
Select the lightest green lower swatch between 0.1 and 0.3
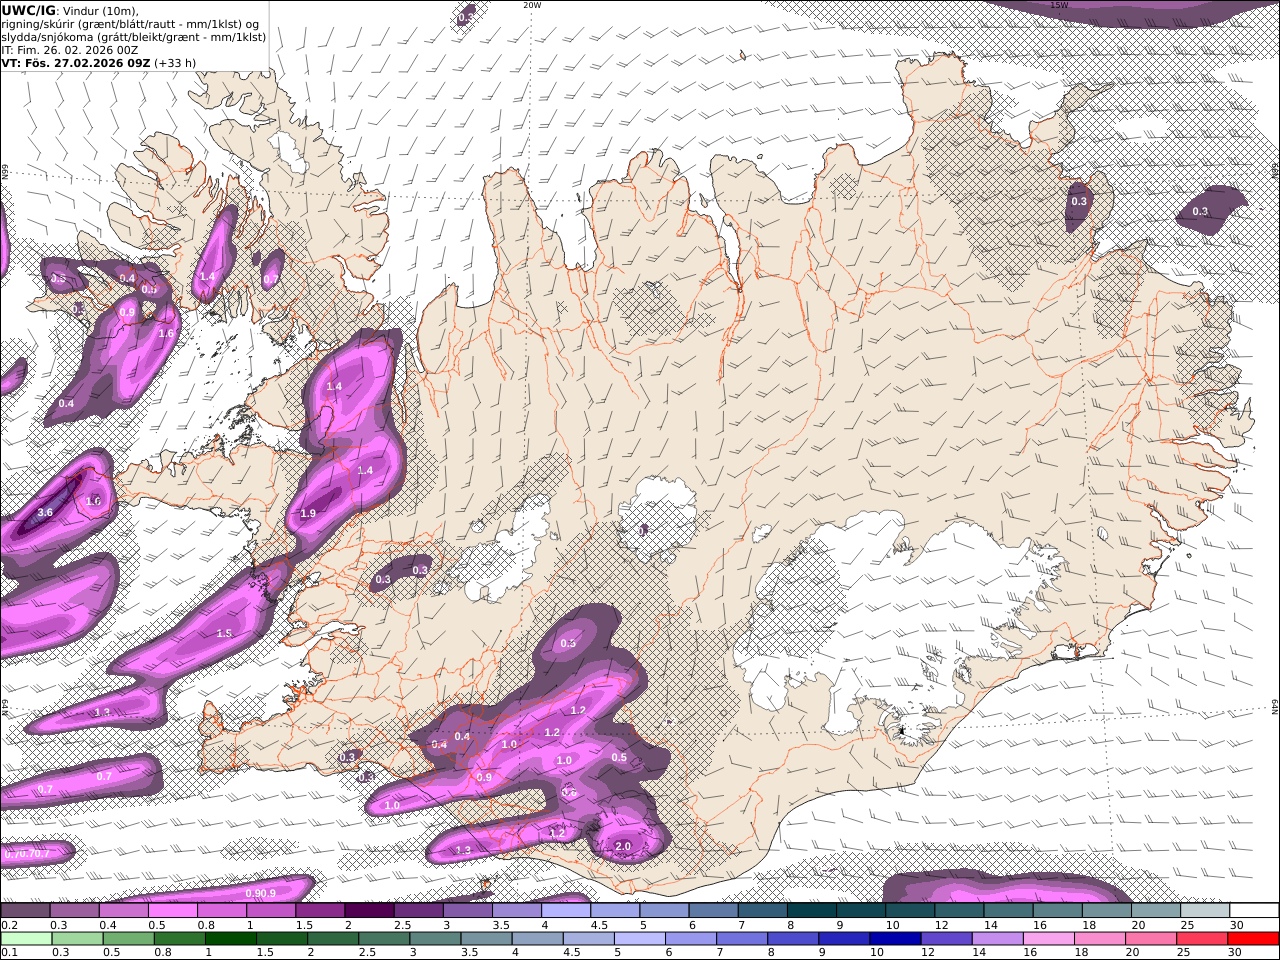tap(27, 938)
